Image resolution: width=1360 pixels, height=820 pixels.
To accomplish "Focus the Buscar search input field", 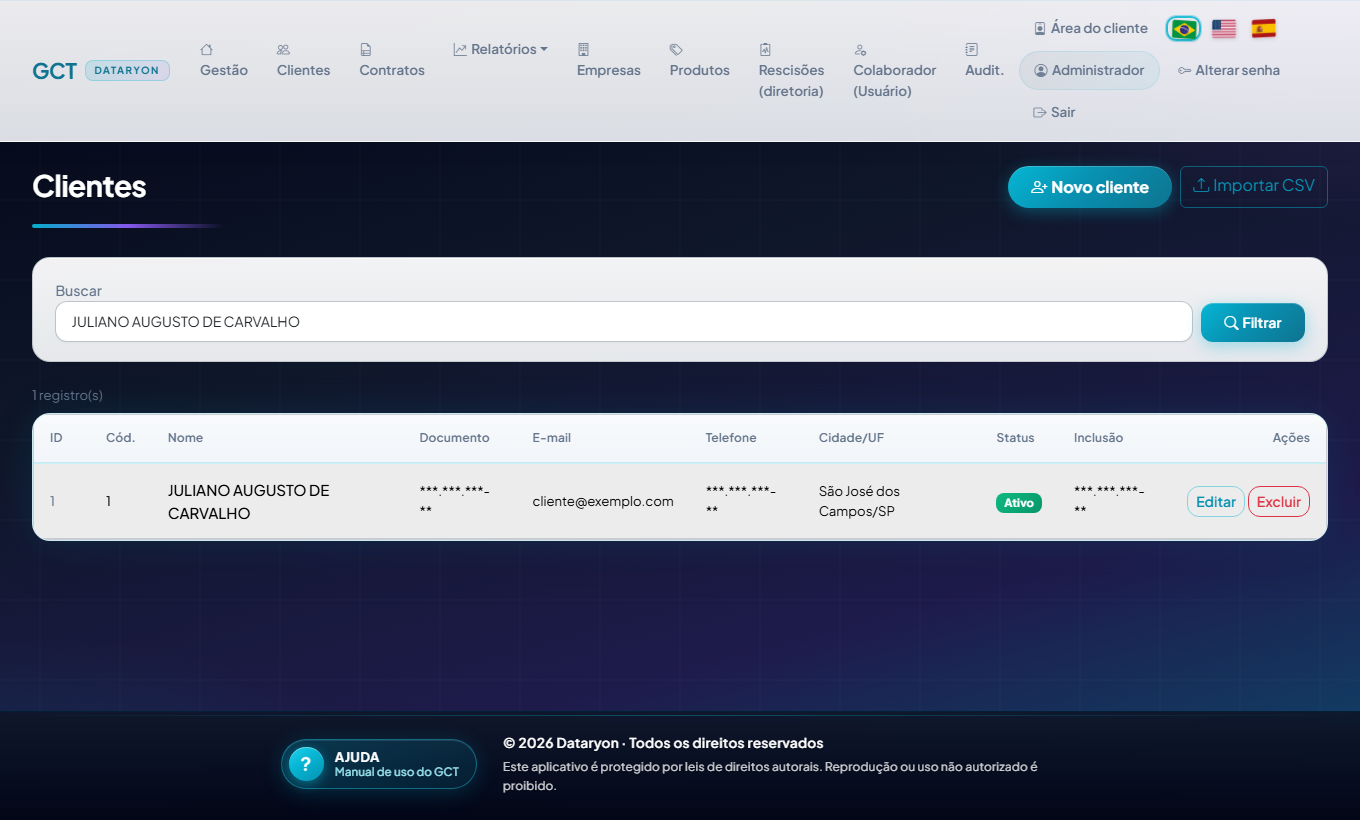I will [624, 322].
